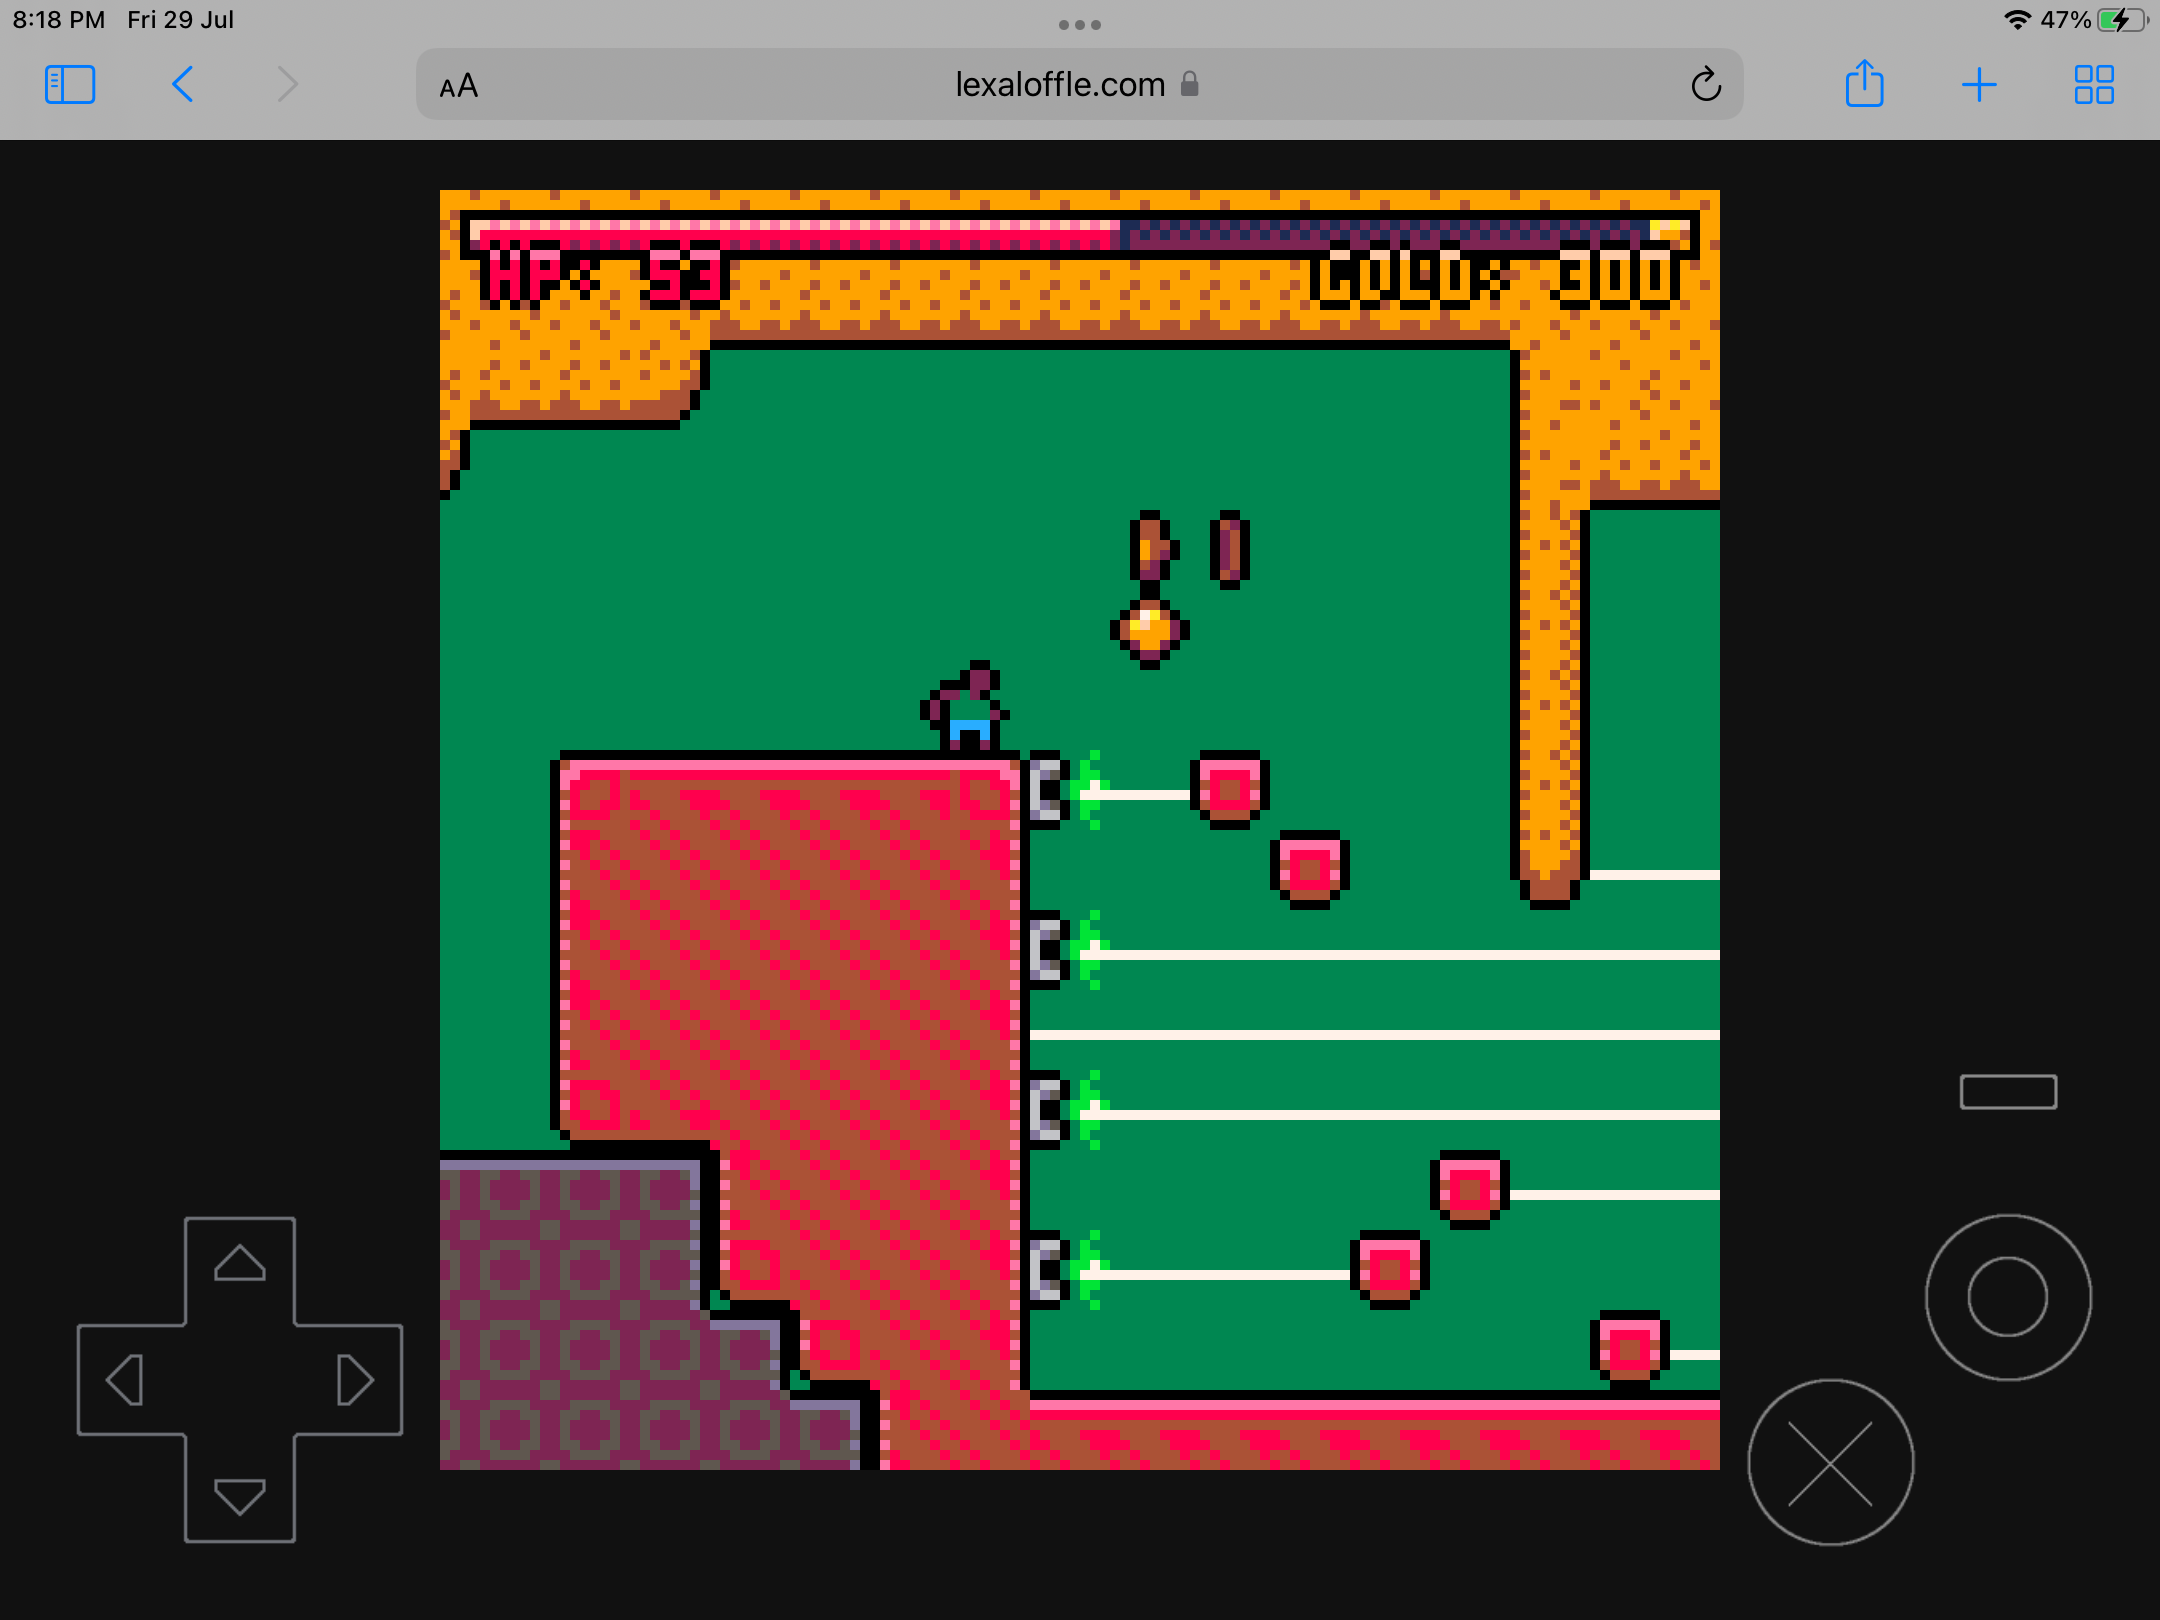Show the tab overview grid
Screen dimensions: 2160x1620
(x=2094, y=85)
